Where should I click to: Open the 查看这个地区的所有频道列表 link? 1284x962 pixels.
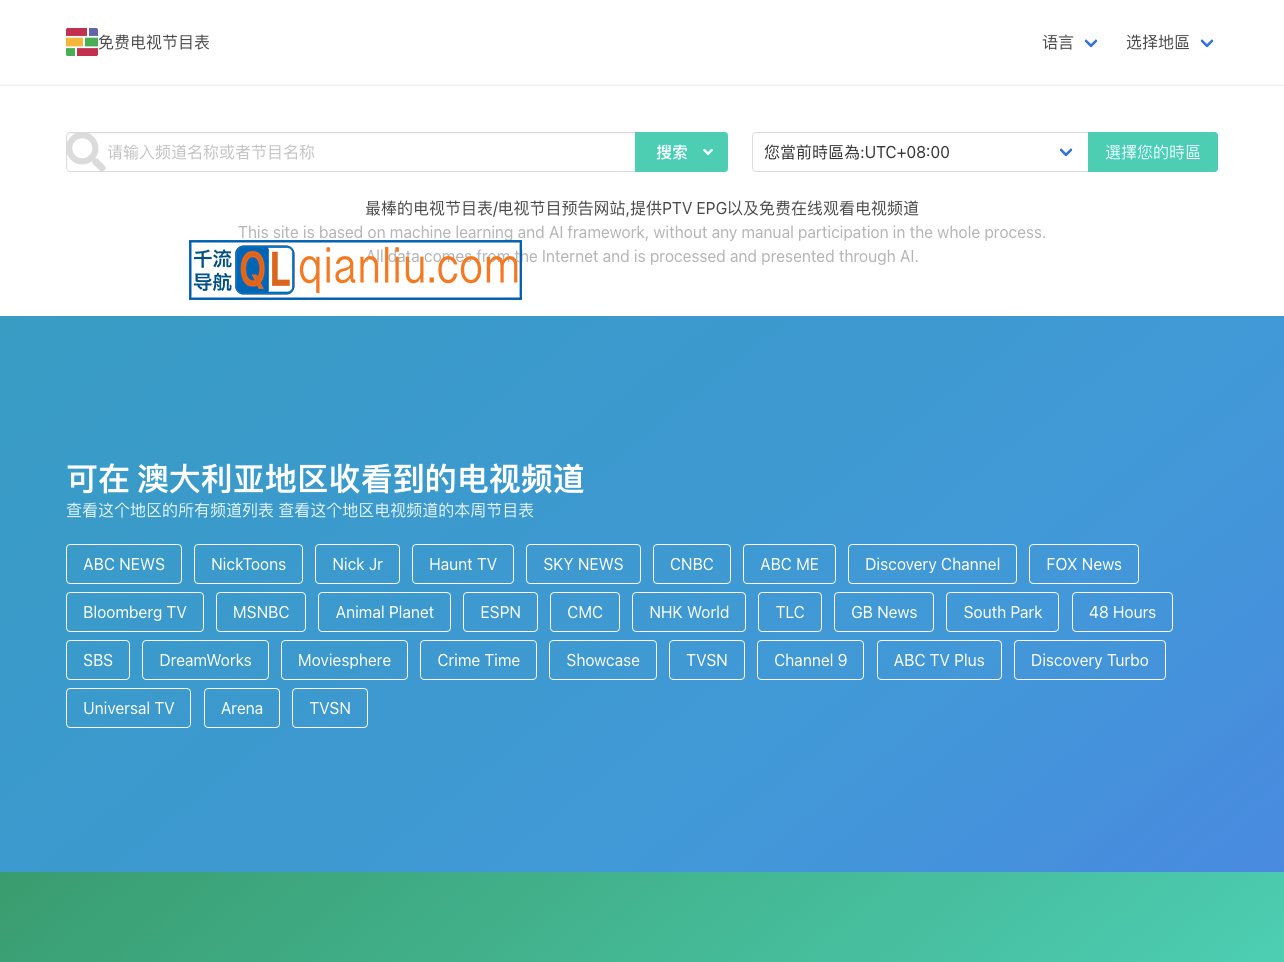tap(169, 510)
